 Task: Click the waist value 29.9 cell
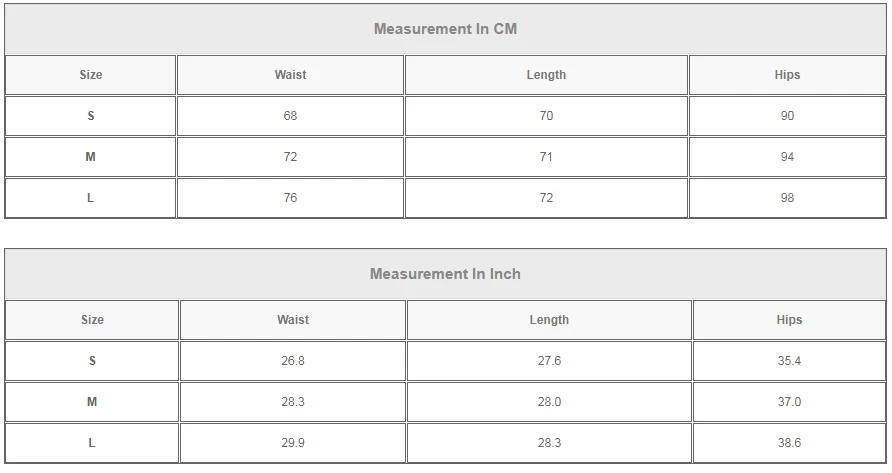(293, 443)
